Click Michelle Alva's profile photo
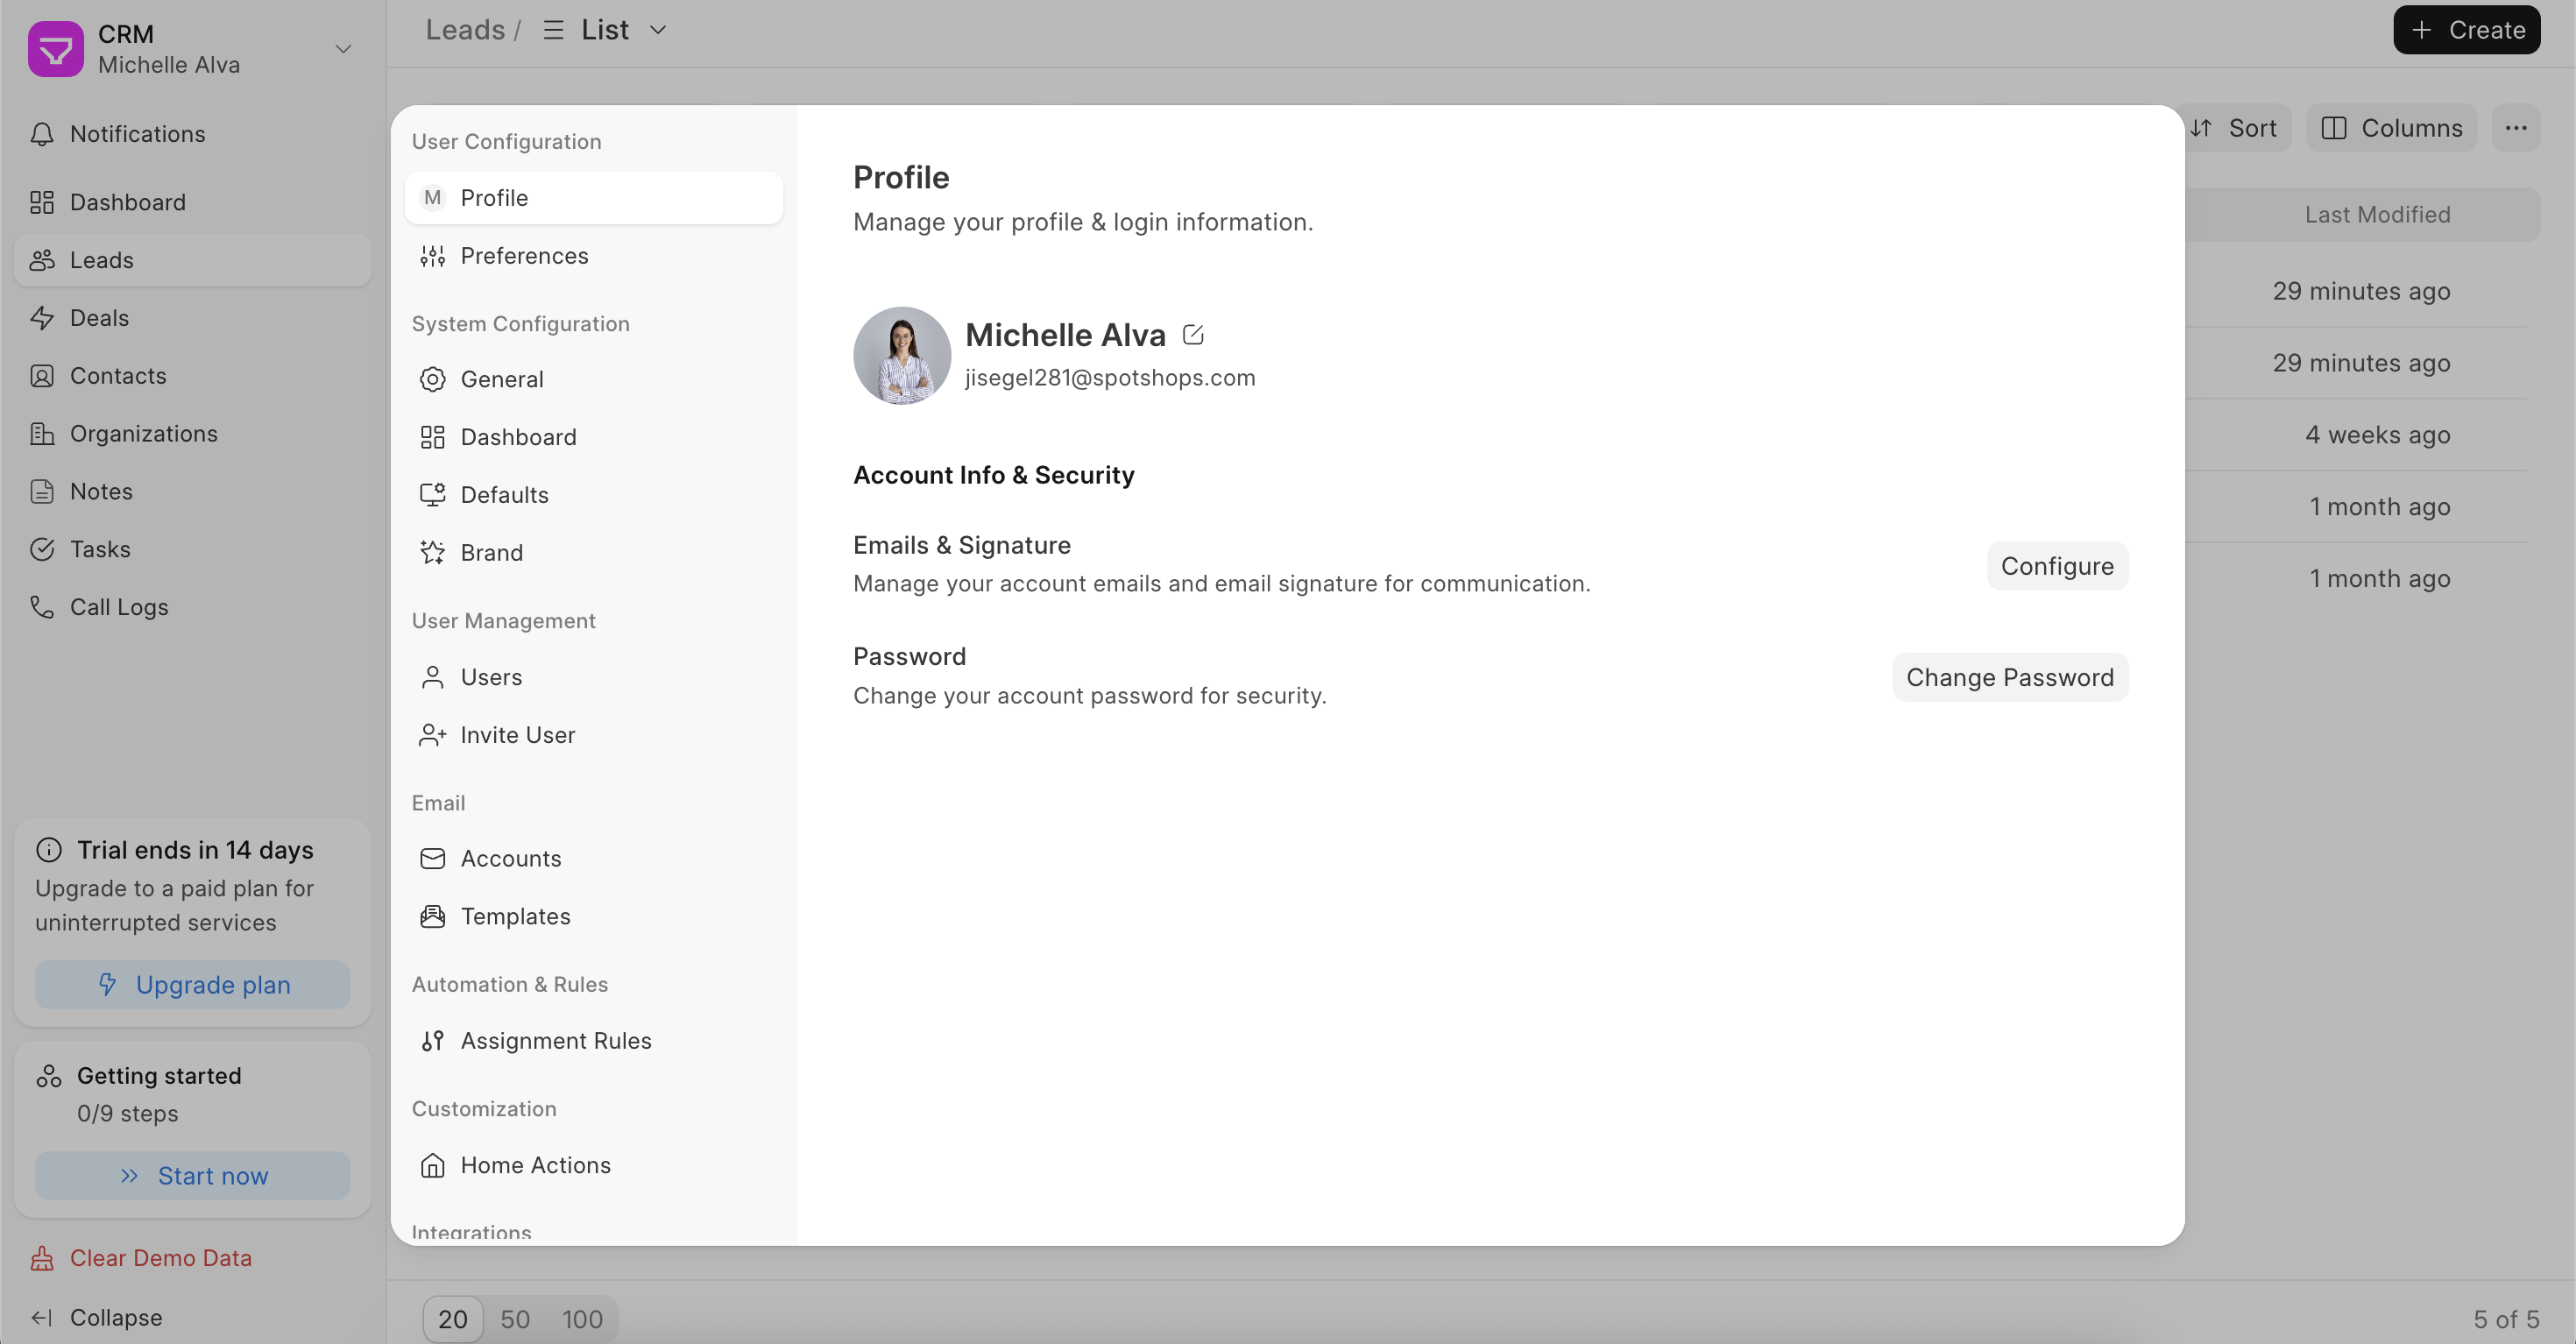 tap(901, 356)
